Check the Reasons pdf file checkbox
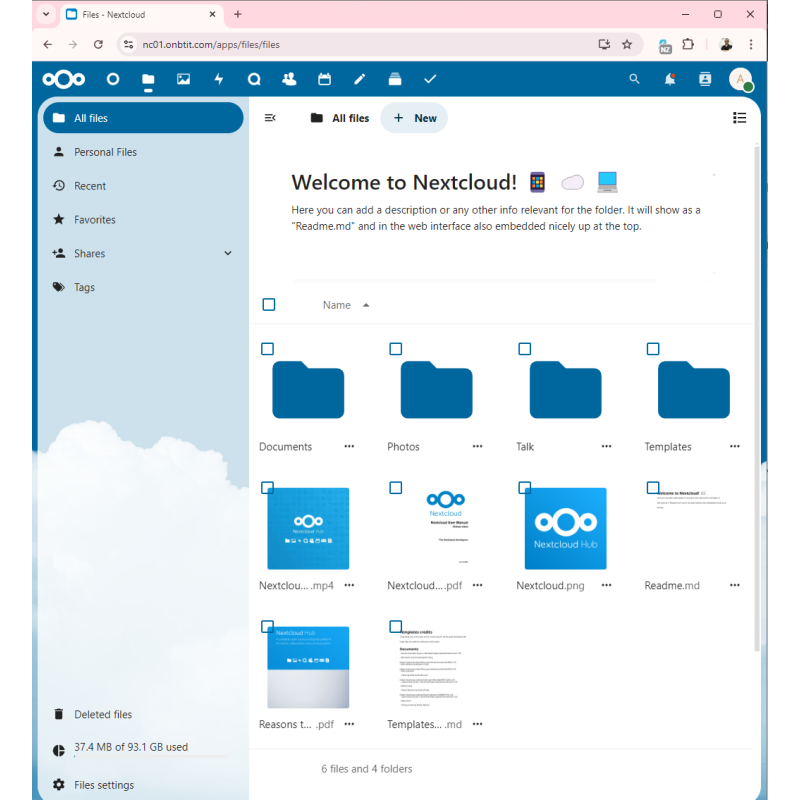The image size is (800, 800). (x=267, y=627)
